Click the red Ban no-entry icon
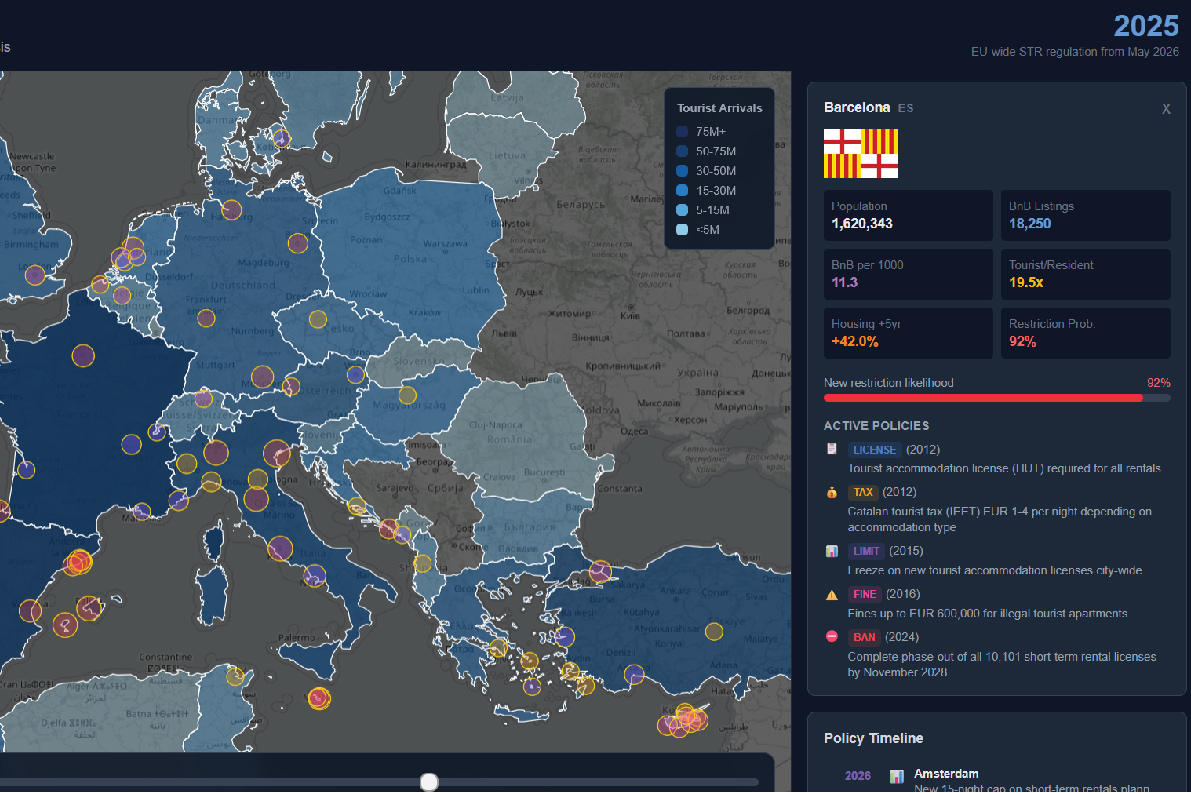This screenshot has width=1191, height=793. (832, 637)
